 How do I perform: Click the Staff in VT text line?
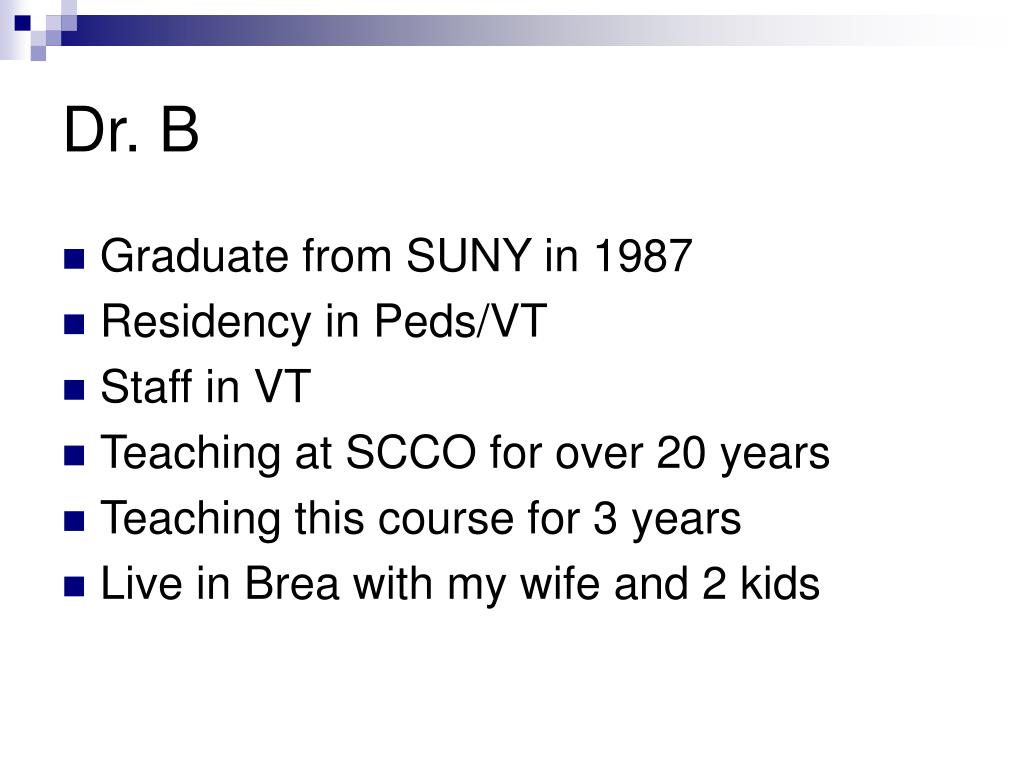(x=205, y=387)
